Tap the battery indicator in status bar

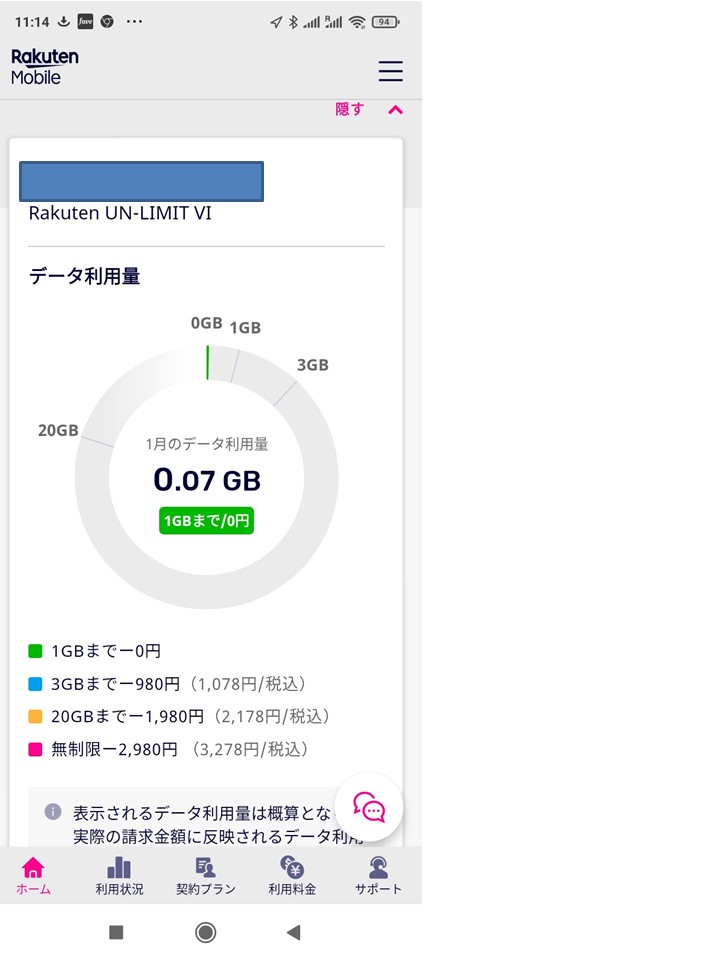tap(385, 22)
